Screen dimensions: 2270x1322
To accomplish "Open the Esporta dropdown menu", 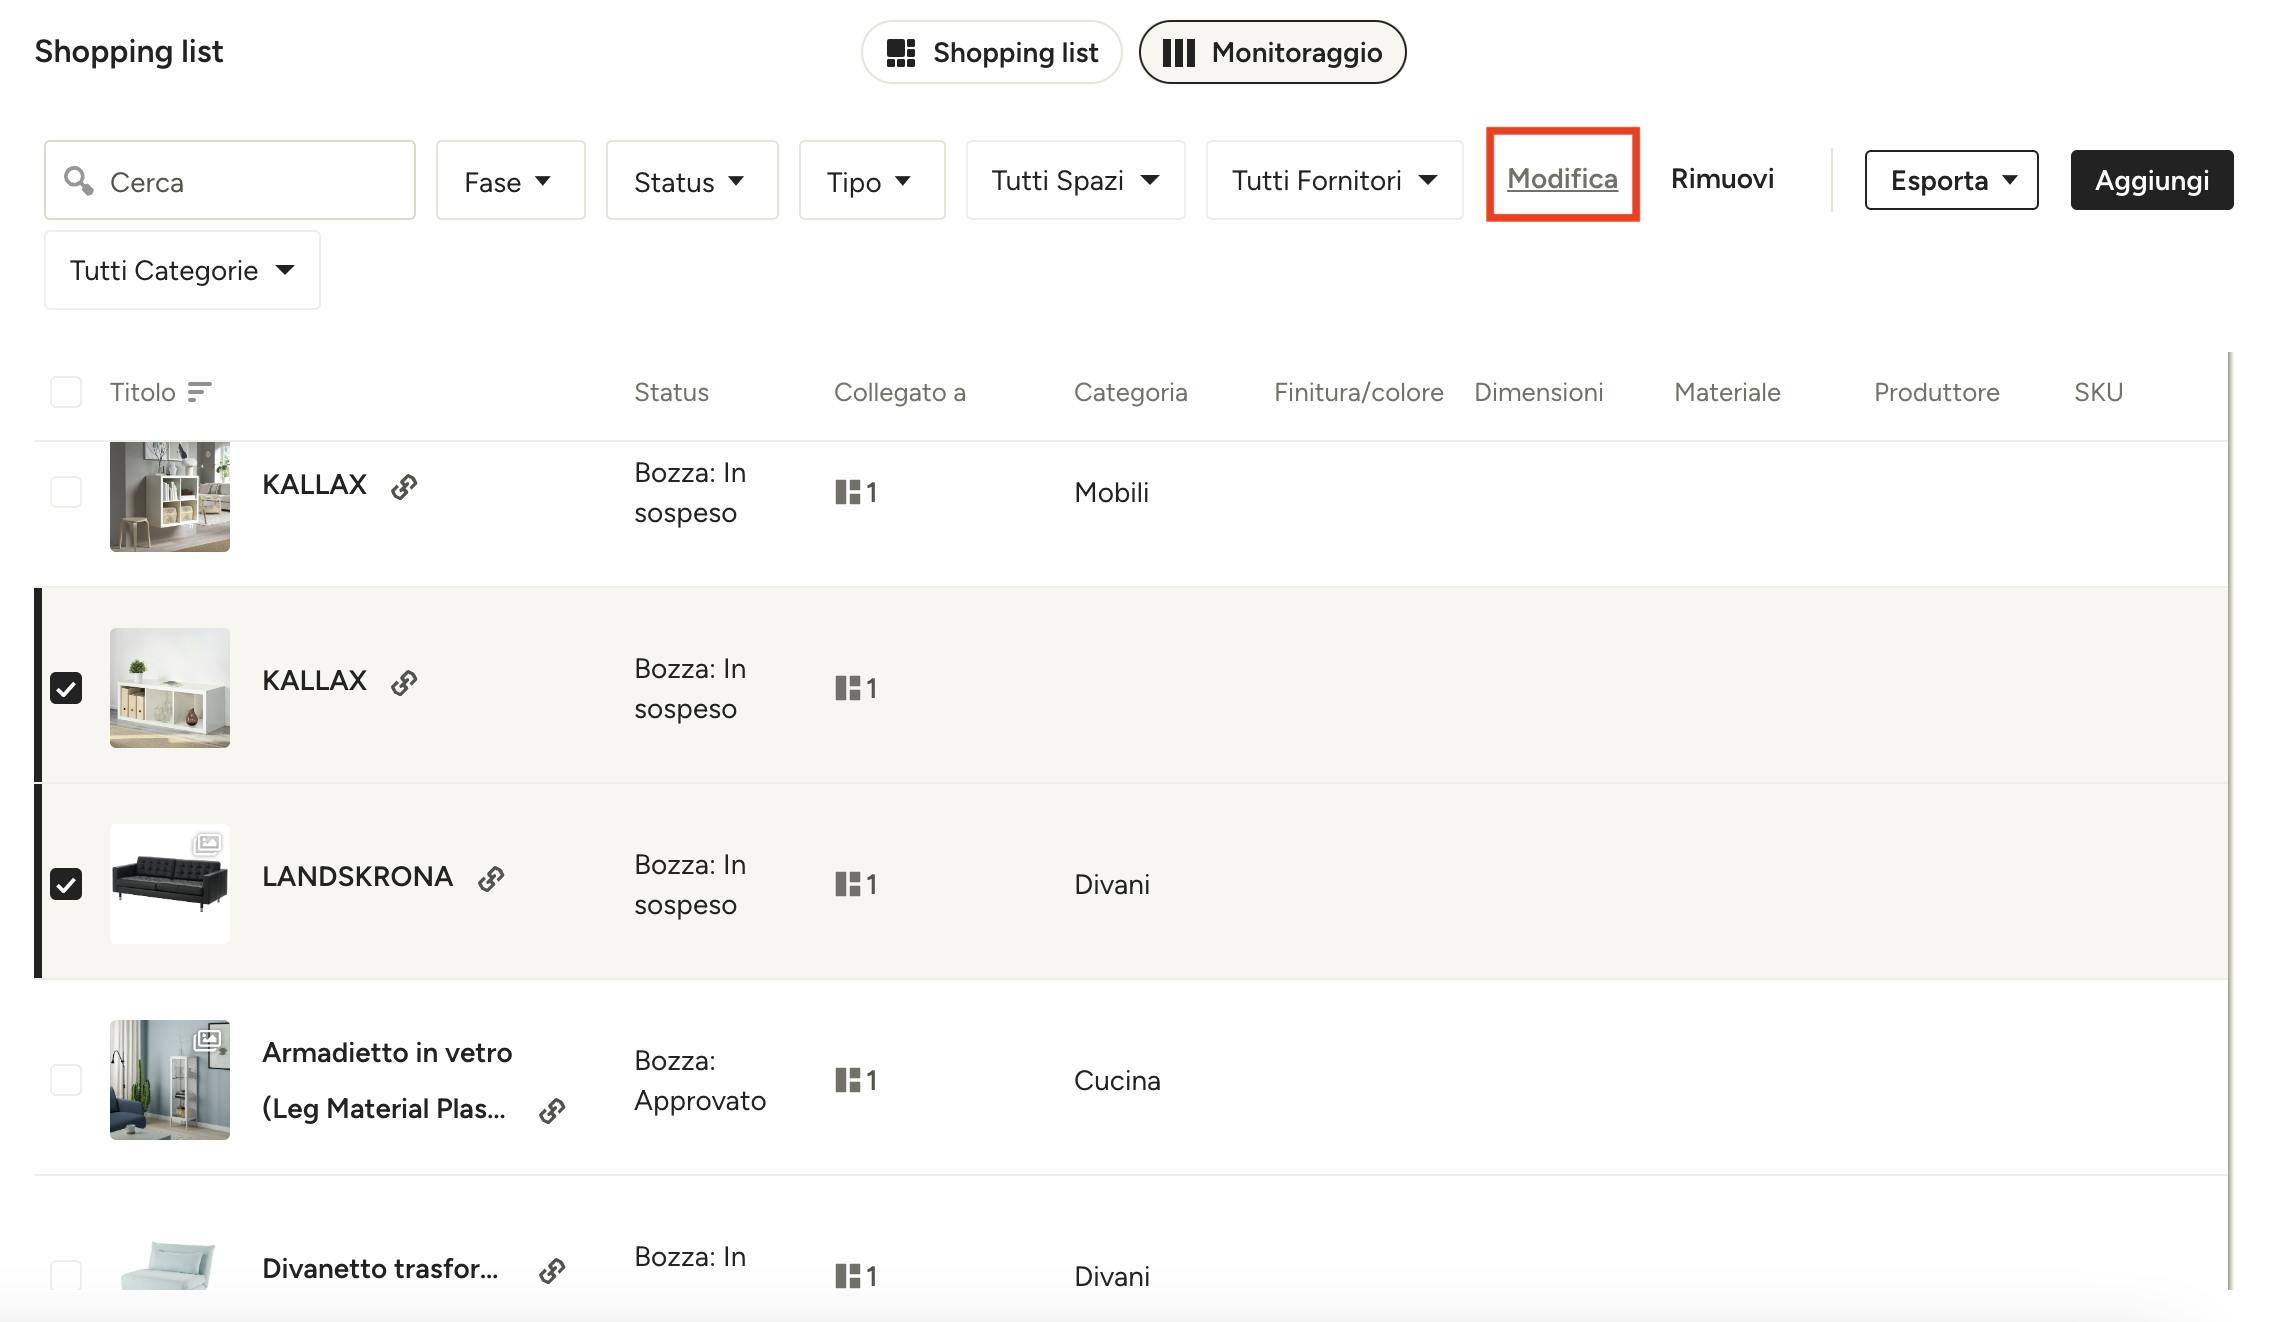I will click(1951, 180).
